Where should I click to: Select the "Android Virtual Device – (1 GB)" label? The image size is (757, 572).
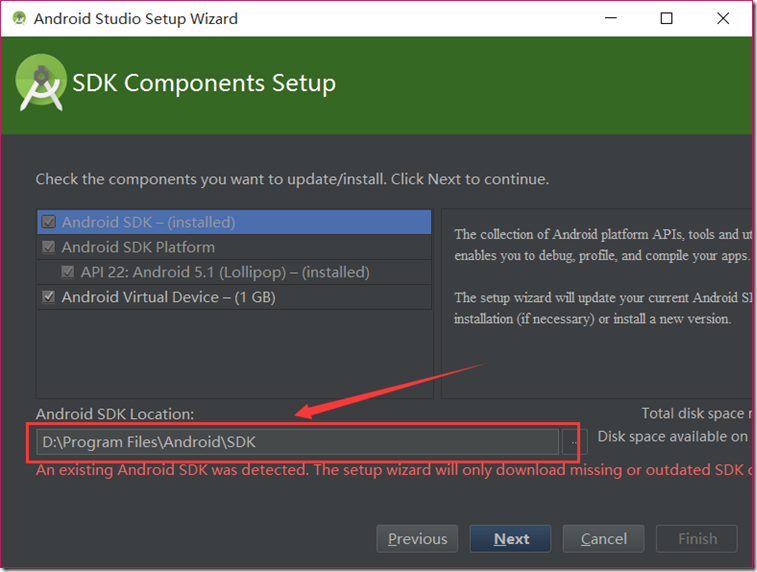click(x=168, y=297)
